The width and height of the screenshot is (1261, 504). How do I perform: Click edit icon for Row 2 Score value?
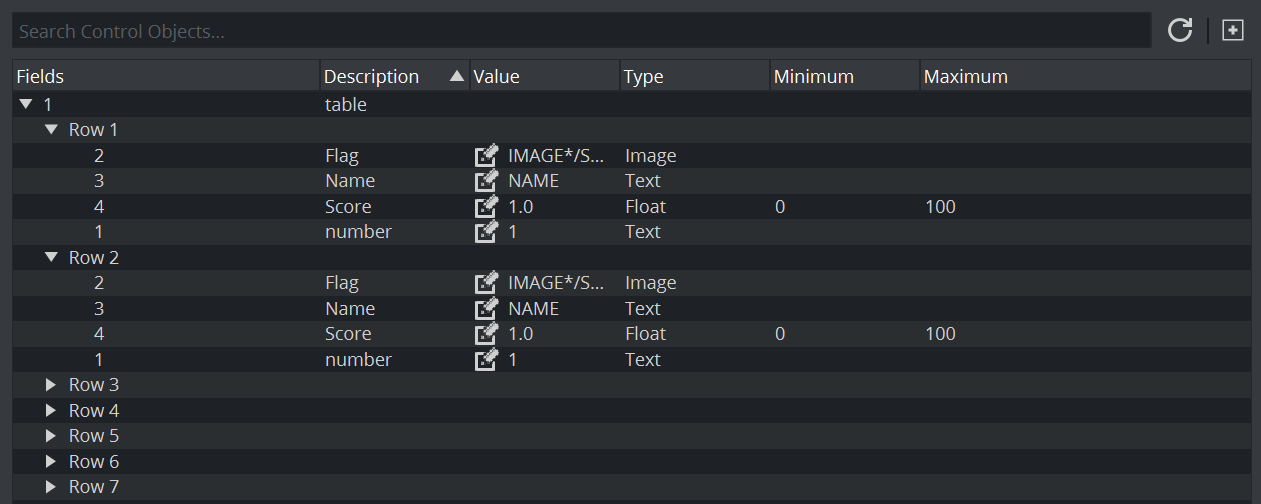(x=486, y=334)
